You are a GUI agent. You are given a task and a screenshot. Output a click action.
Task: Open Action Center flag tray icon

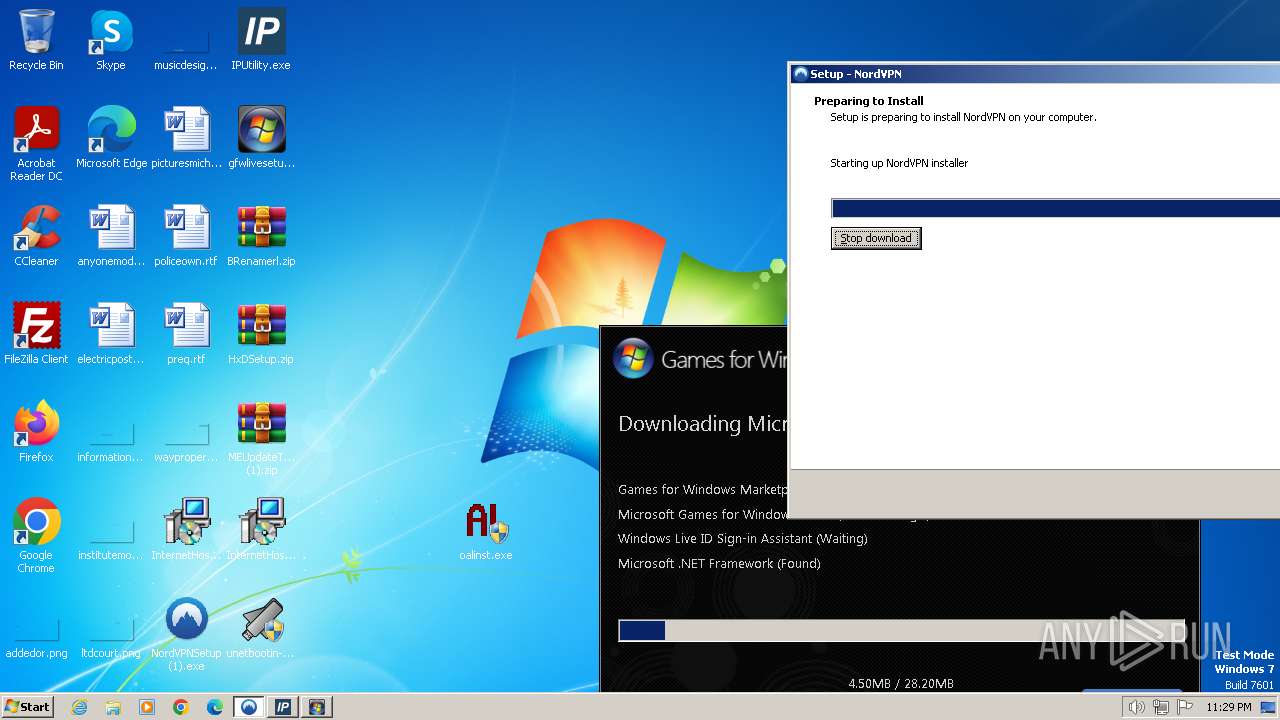click(1185, 707)
